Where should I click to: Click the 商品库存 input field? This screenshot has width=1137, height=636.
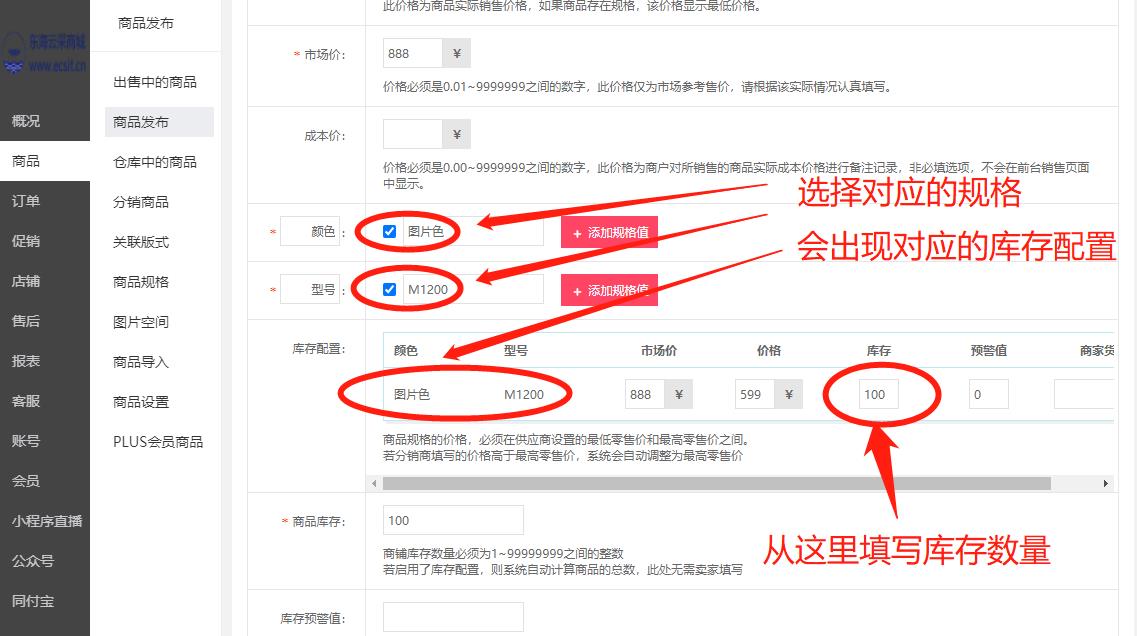tap(453, 520)
